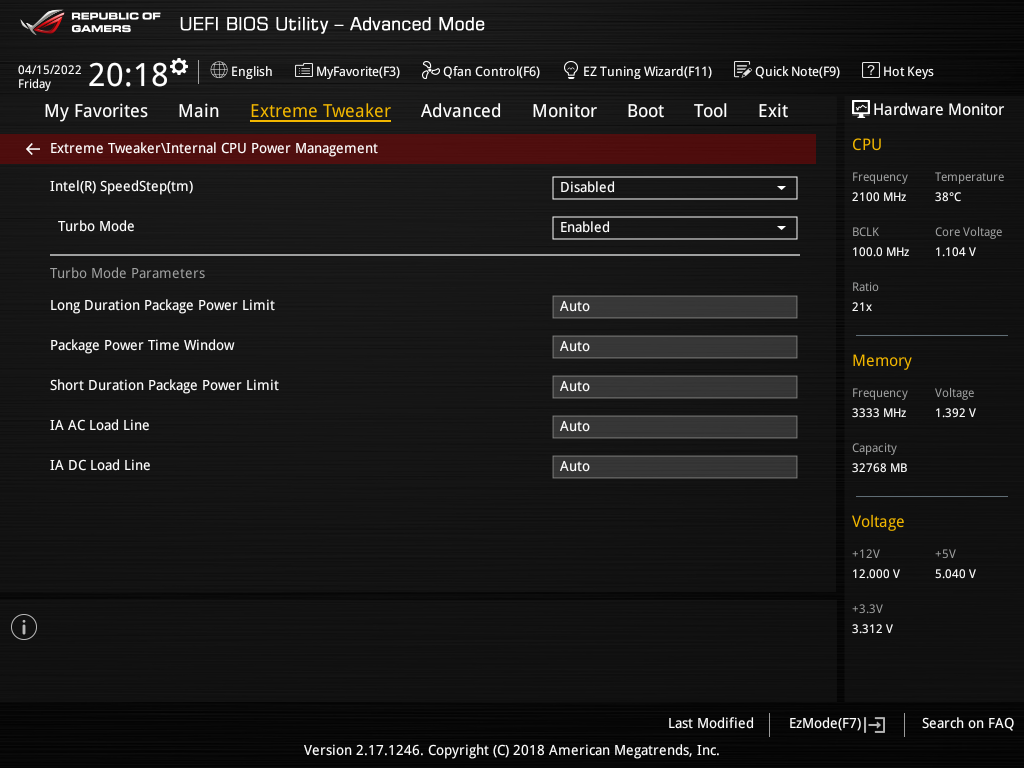Click memory frequency 3333 MHz value
Screen dimensions: 1024x768
tap(879, 413)
